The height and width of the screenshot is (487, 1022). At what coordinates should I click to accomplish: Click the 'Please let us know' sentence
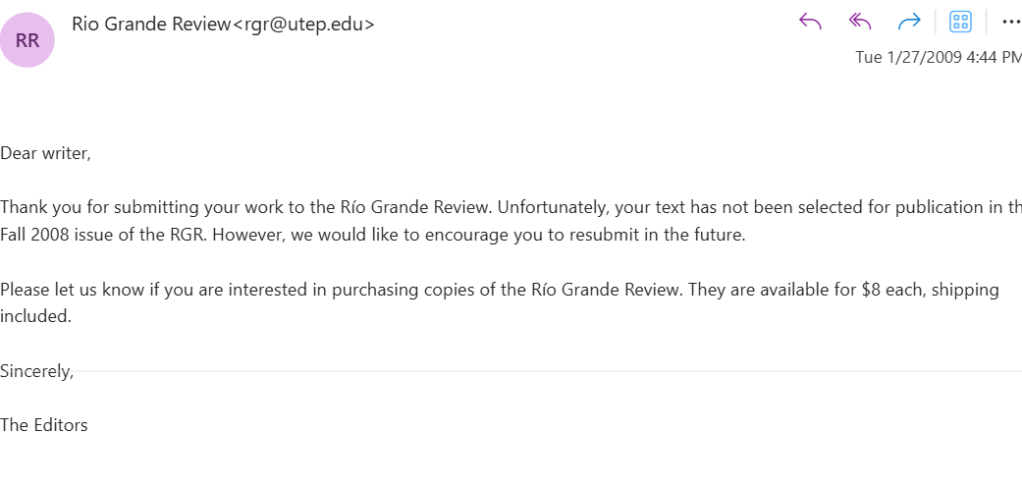point(70,290)
